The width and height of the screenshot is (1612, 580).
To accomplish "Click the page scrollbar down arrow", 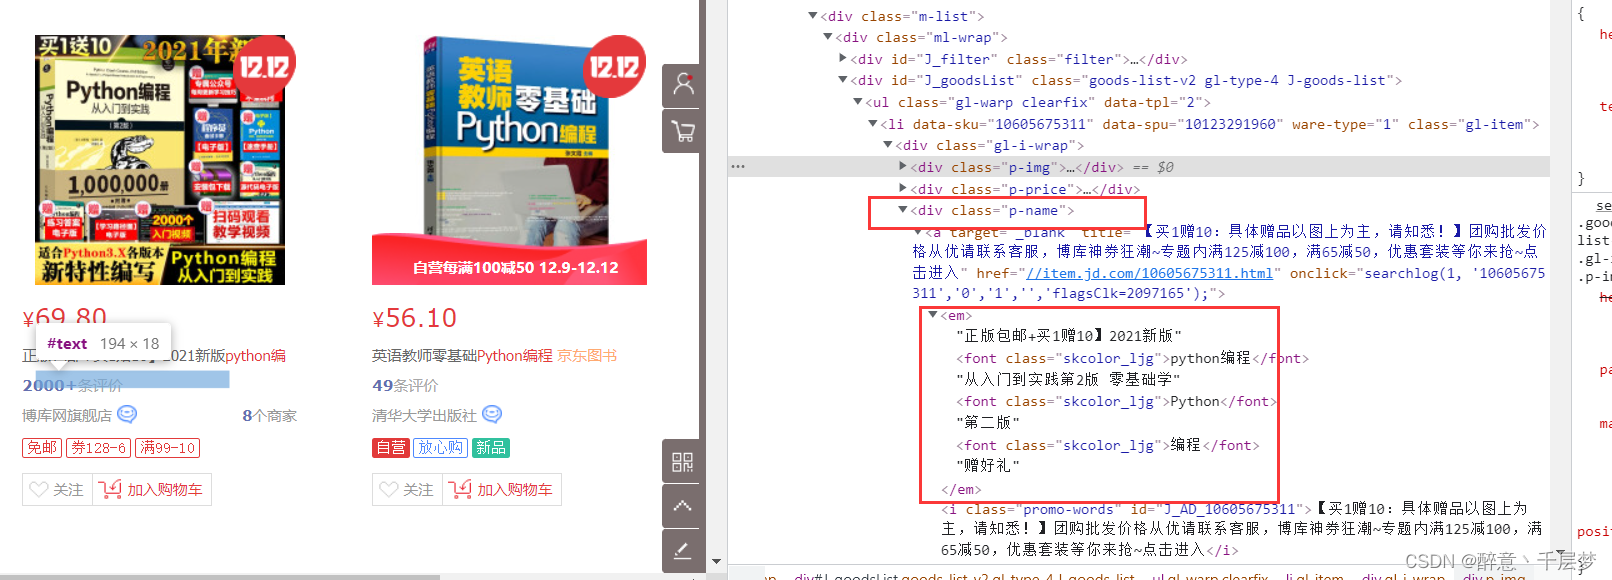I will tap(716, 562).
